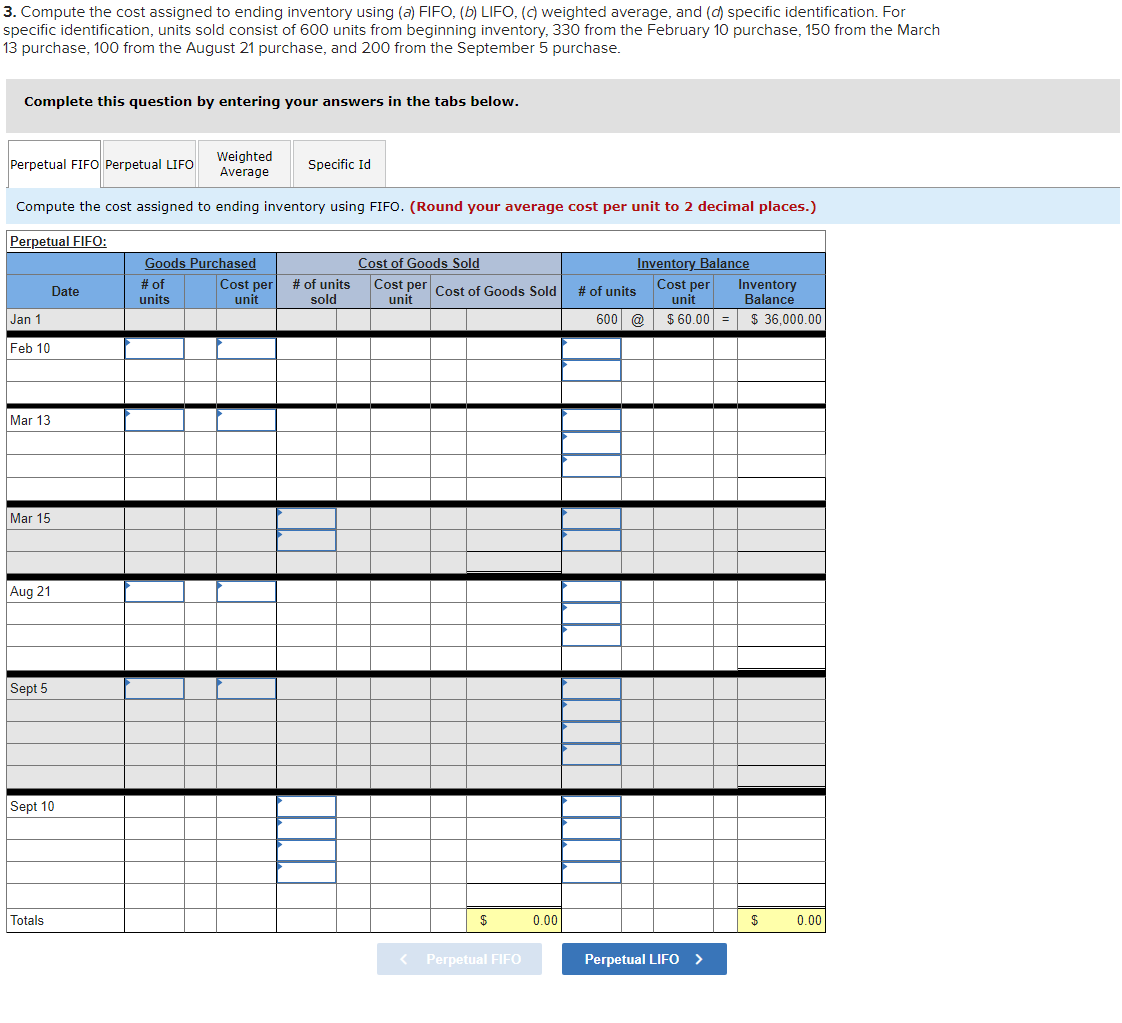Open the Perpetual FIFO tab
The height and width of the screenshot is (1023, 1122).
pyautogui.click(x=54, y=164)
